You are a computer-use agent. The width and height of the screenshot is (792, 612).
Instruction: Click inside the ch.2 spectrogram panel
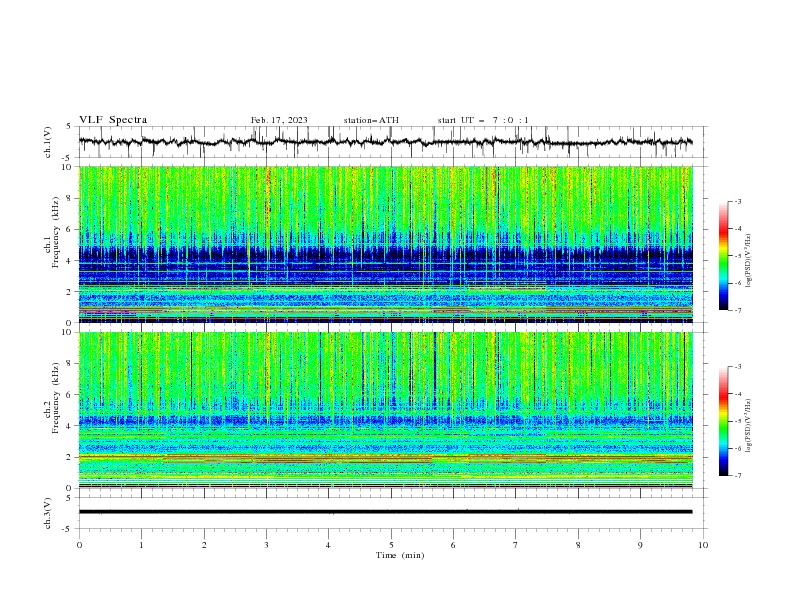[x=385, y=410]
